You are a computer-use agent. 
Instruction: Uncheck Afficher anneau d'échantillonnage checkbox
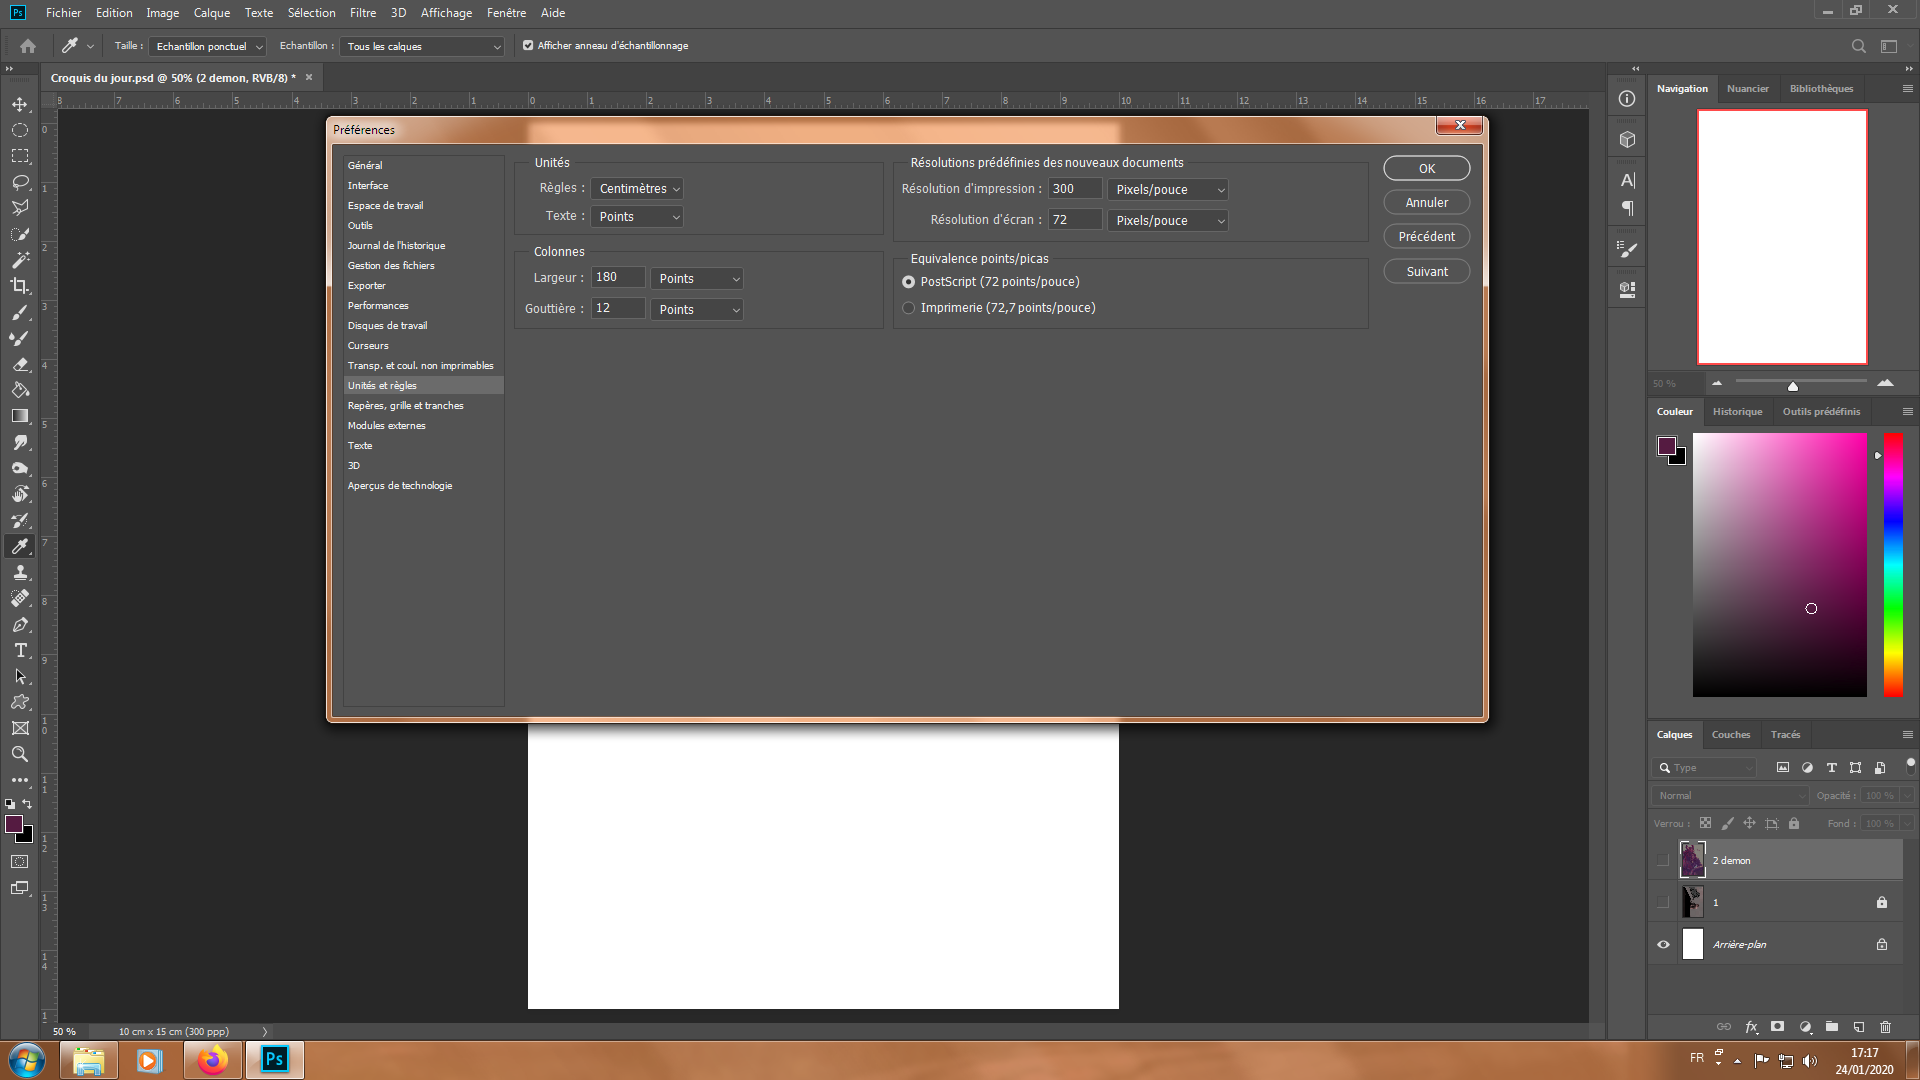[528, 46]
